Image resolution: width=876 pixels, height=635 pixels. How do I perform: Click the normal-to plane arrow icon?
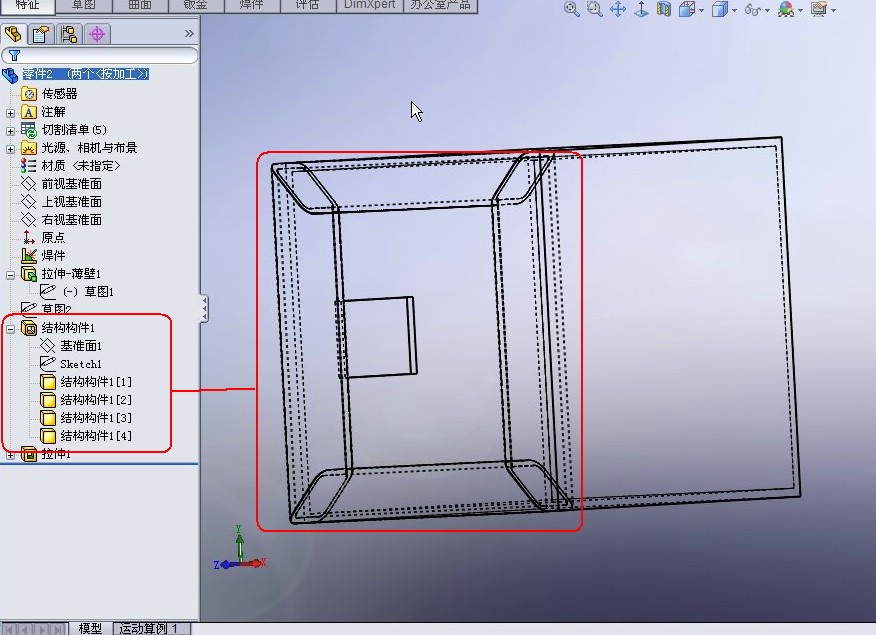641,9
